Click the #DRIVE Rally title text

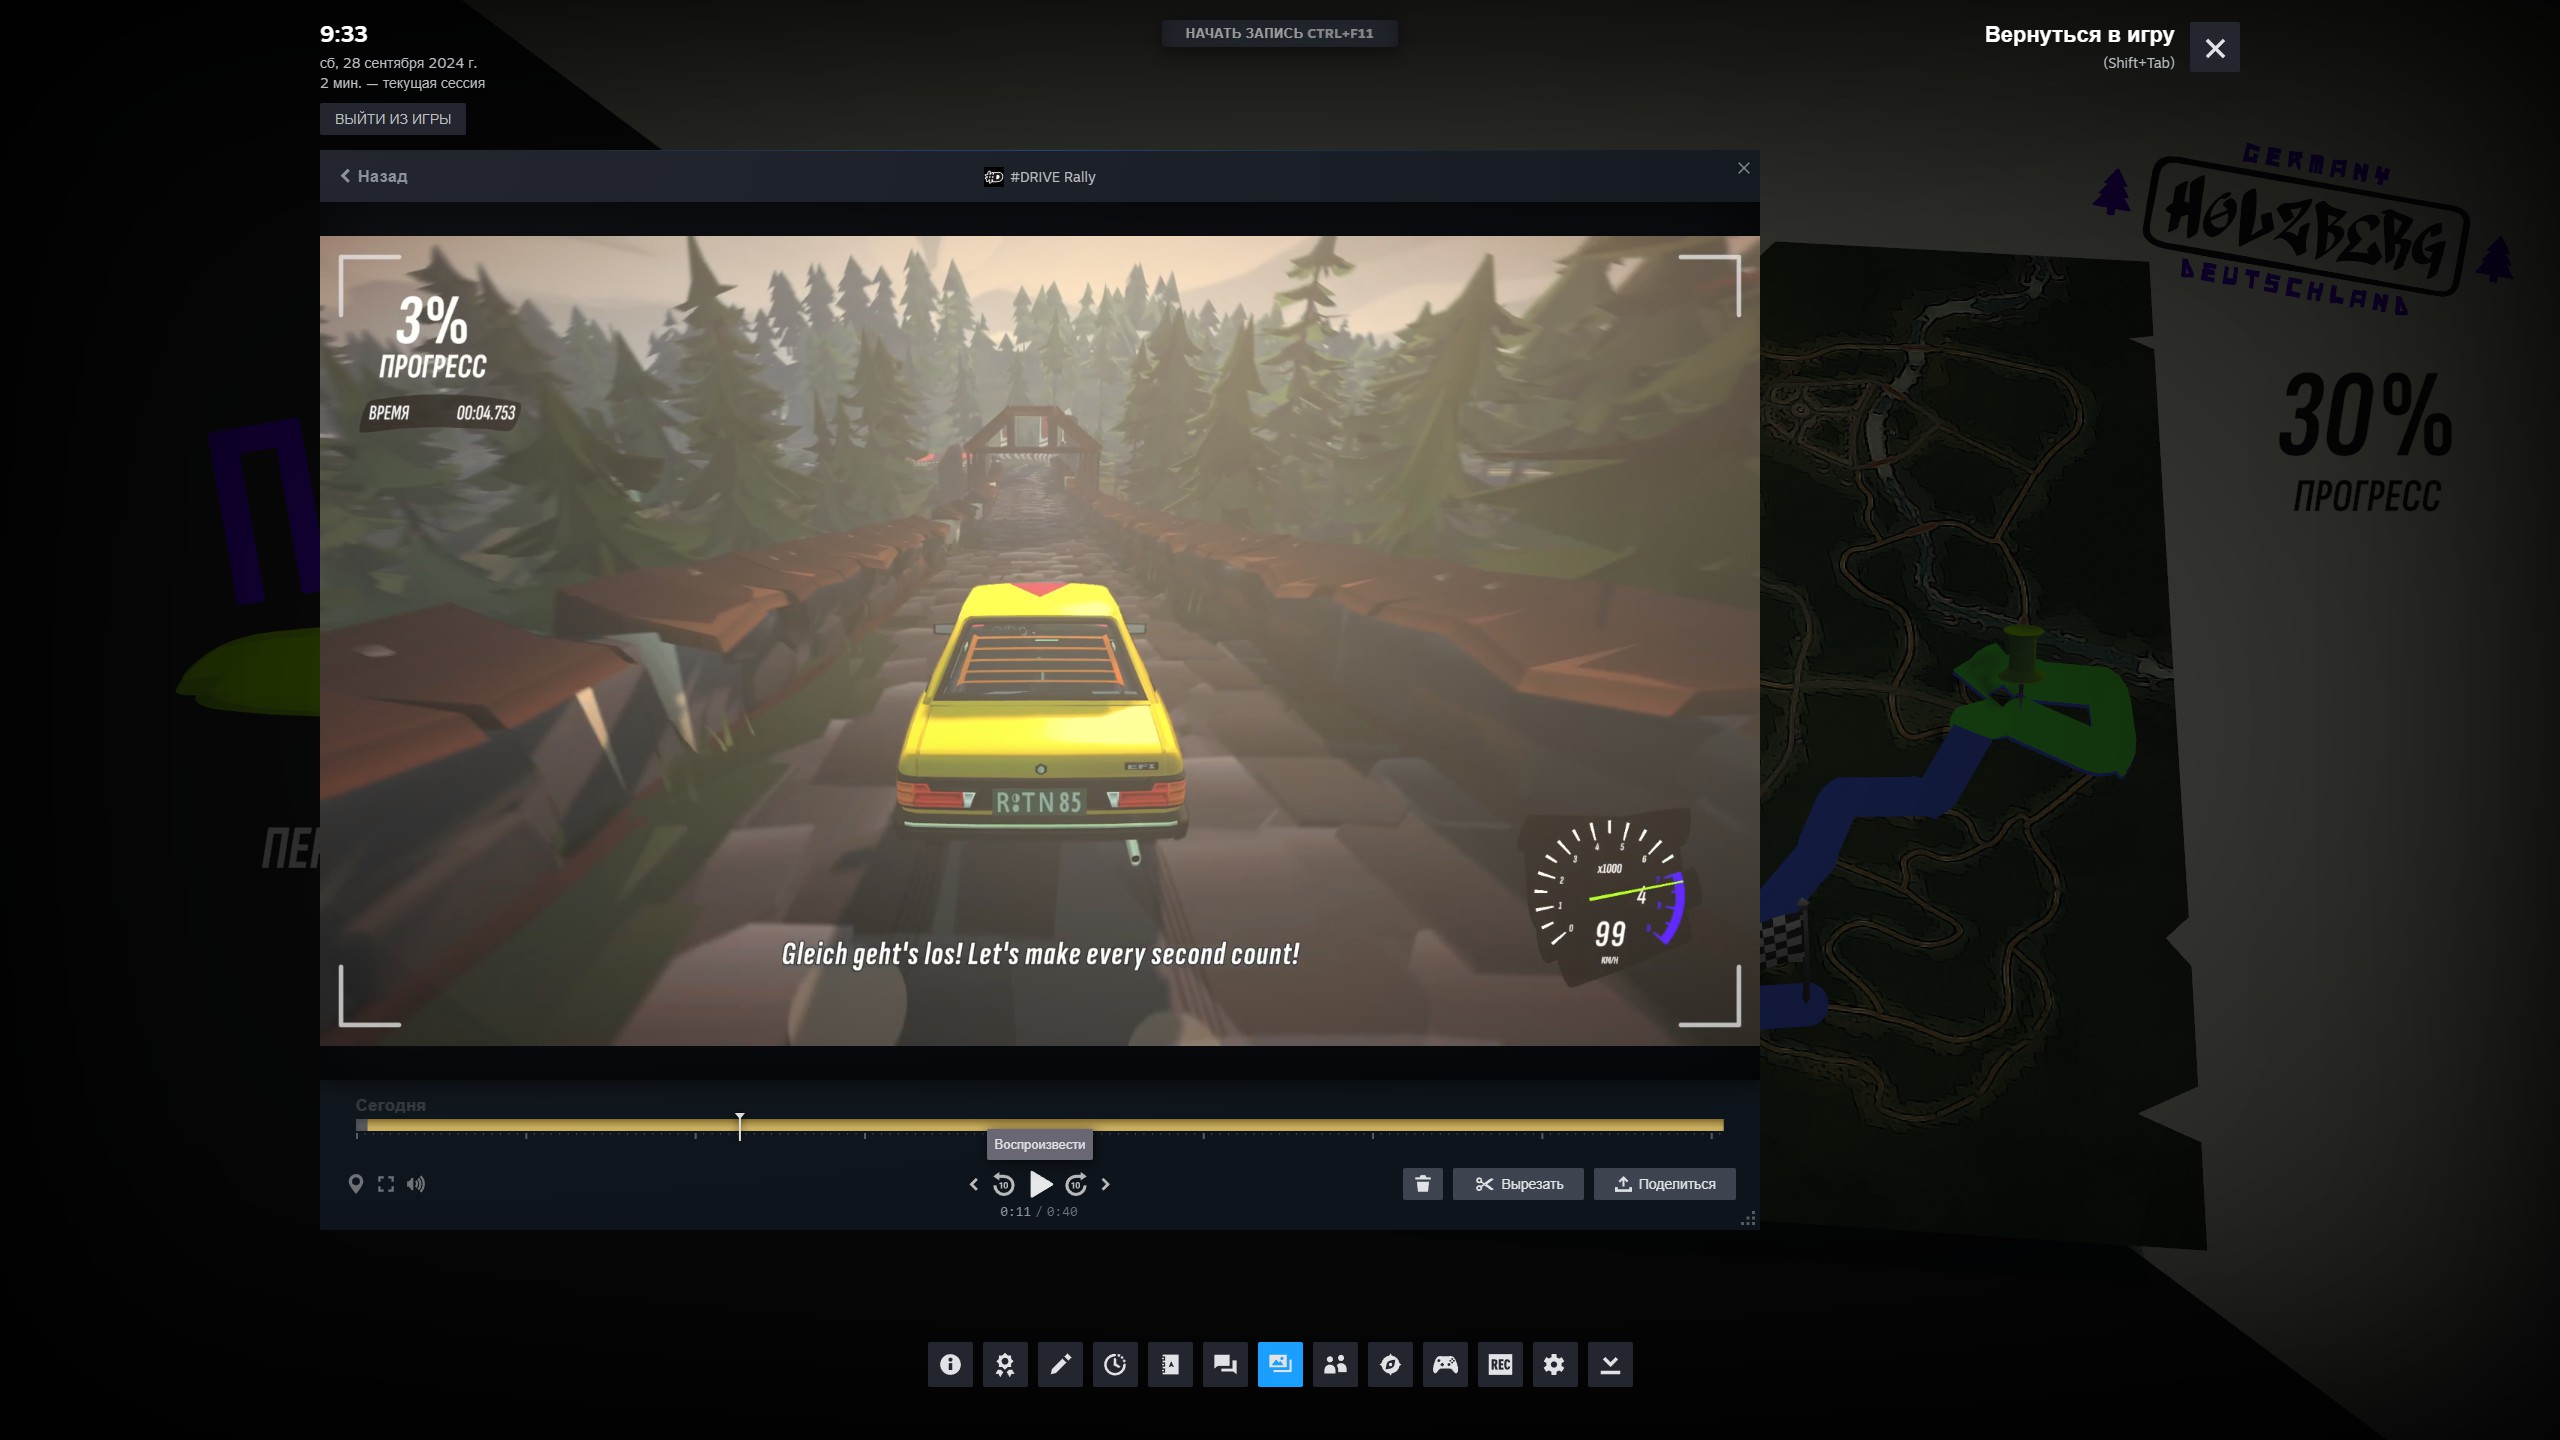pos(1053,177)
